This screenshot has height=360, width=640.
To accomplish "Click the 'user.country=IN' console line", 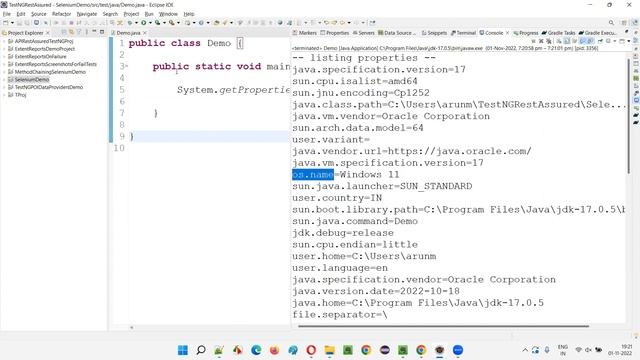I will click(x=337, y=198).
